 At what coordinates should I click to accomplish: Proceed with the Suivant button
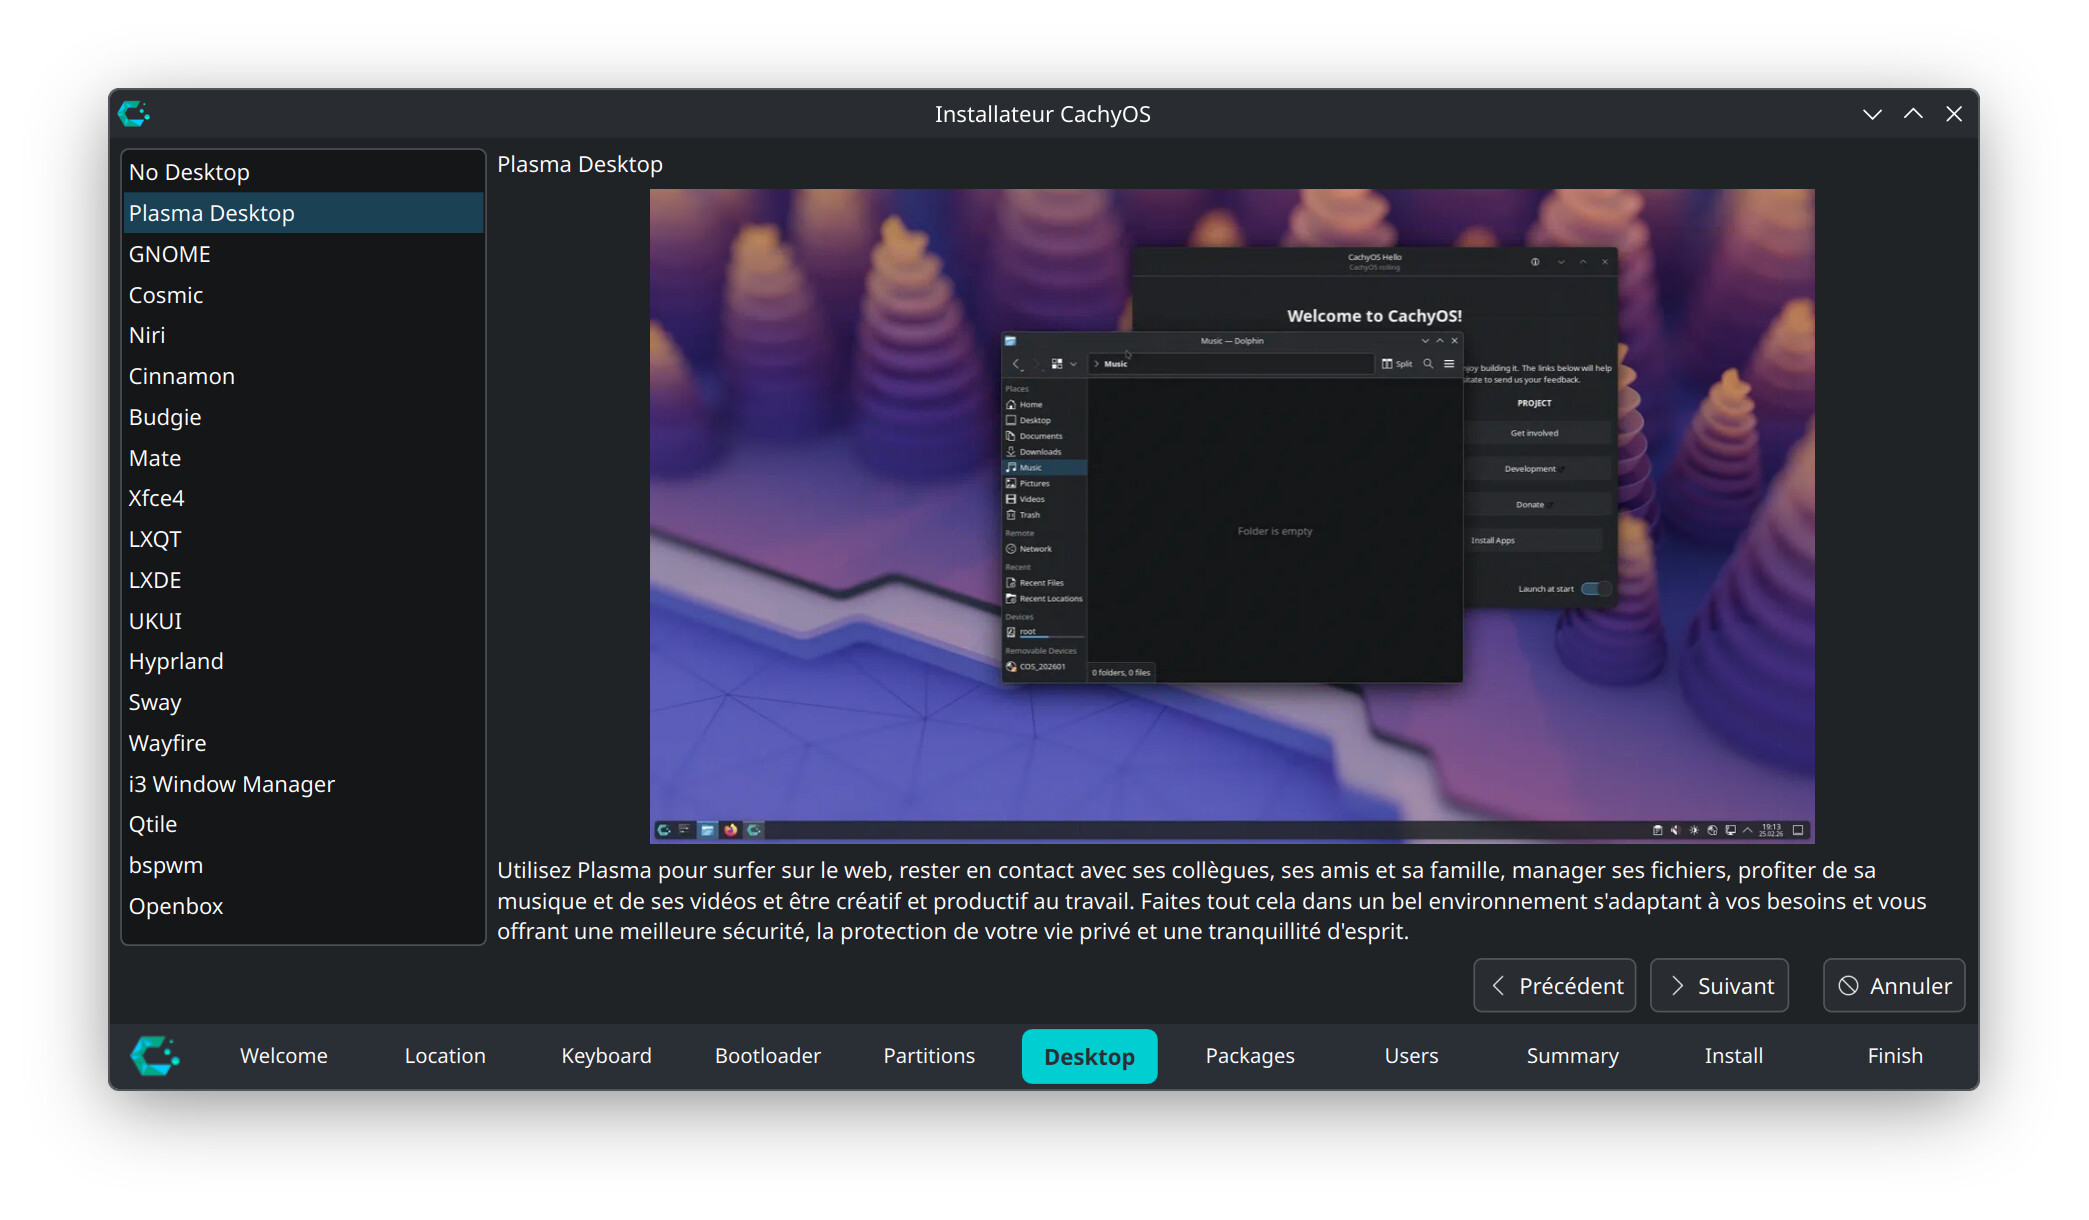coord(1719,986)
